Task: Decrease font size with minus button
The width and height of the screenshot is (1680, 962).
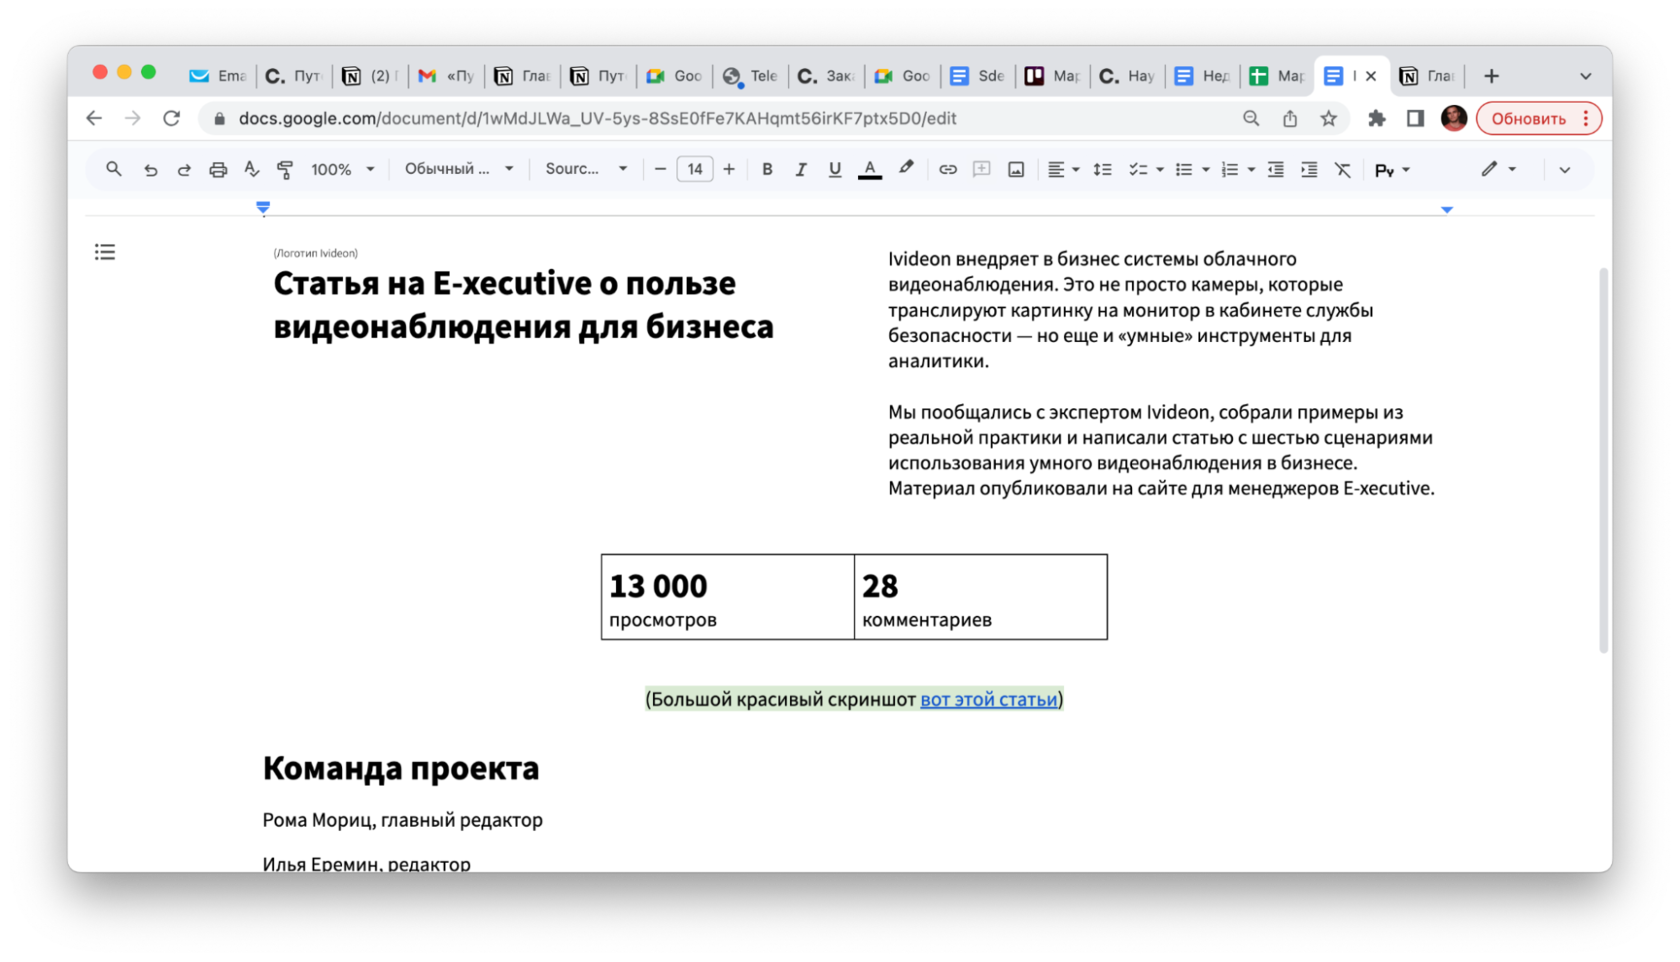Action: click(660, 169)
